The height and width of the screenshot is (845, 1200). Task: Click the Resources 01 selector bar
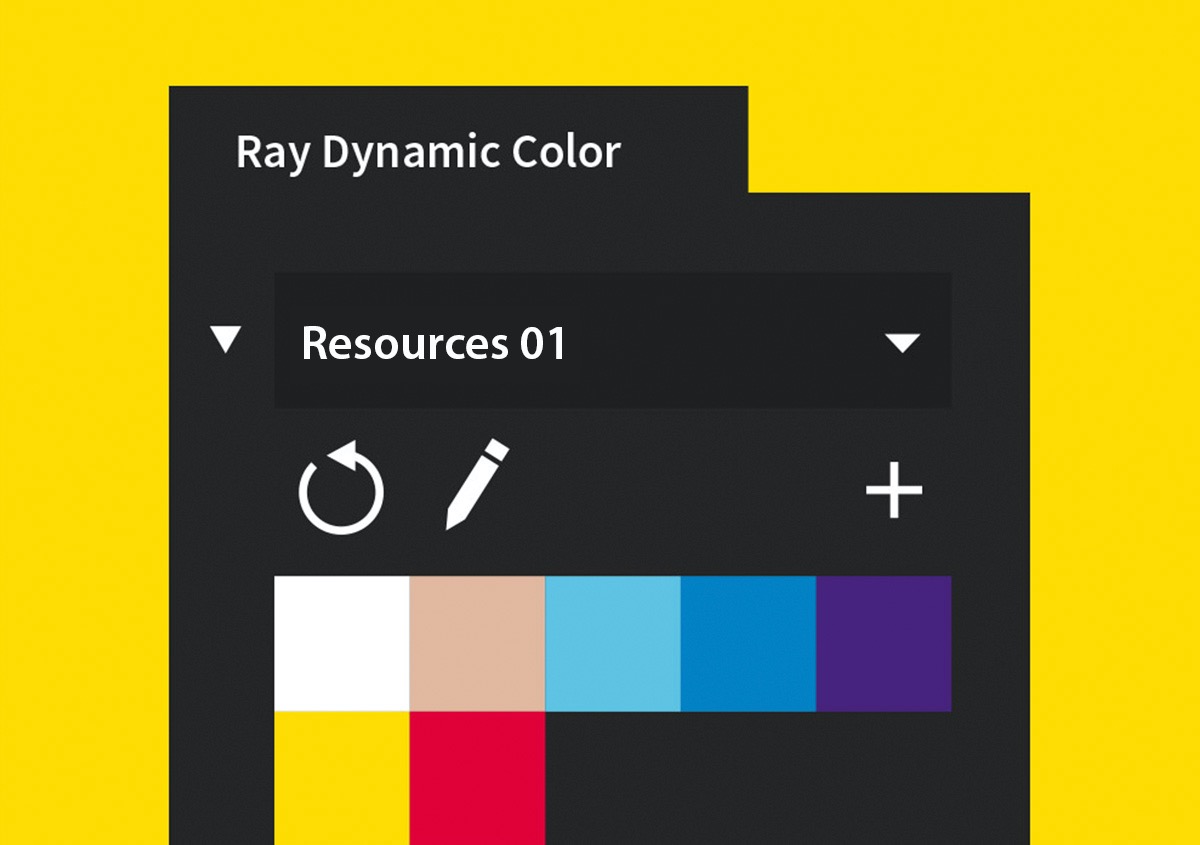610,340
